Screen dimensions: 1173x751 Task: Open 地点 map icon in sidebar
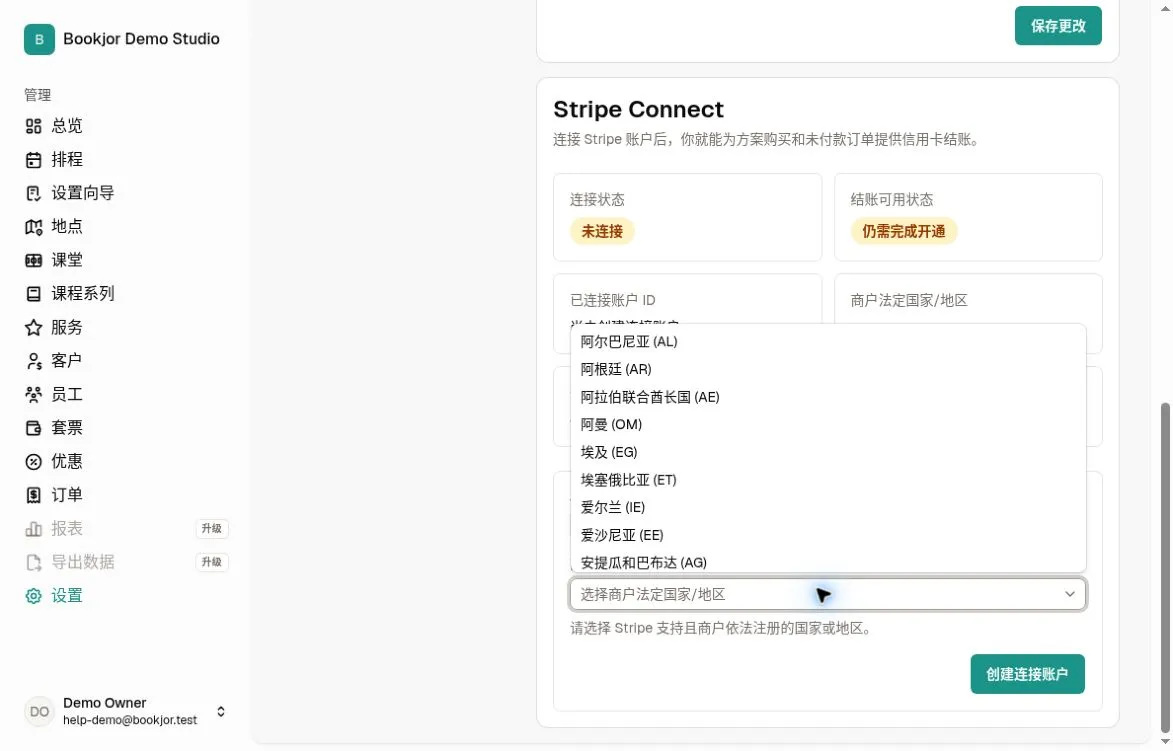click(x=33, y=227)
